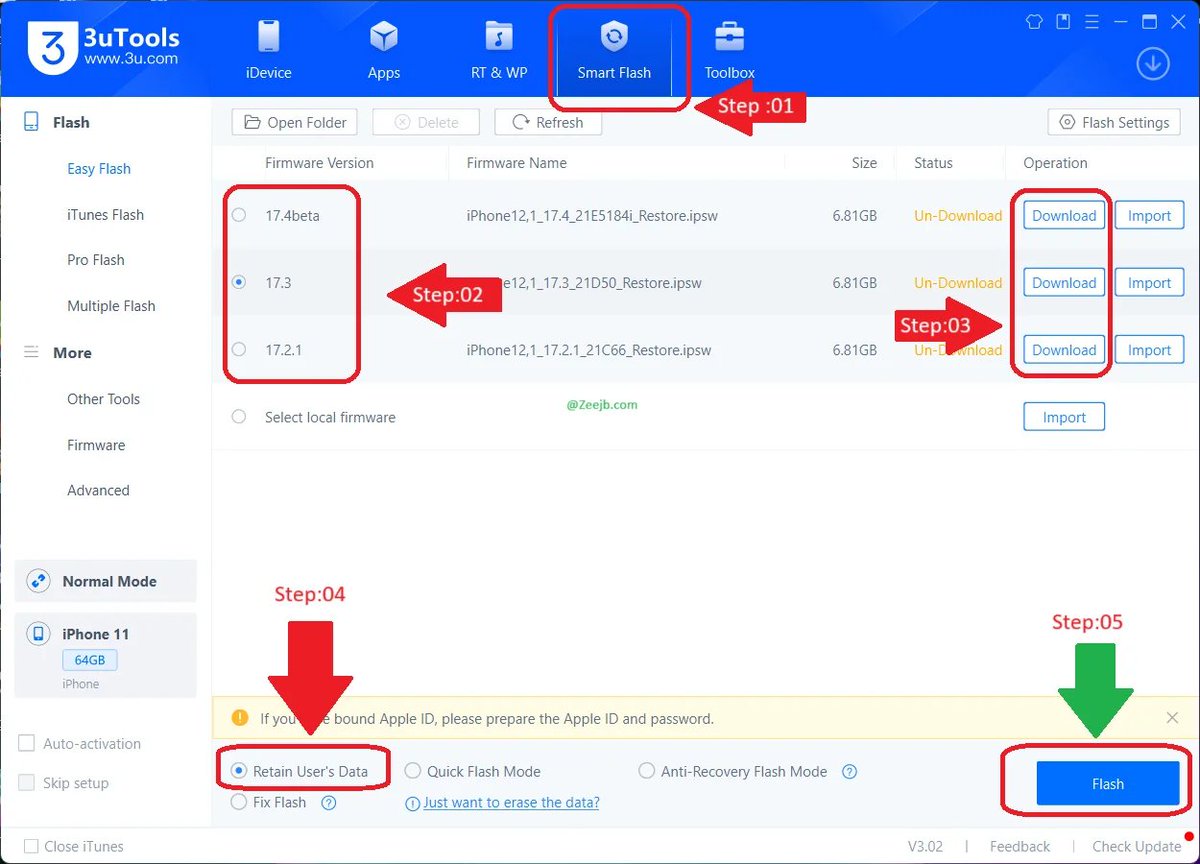Open Other Tools in the sidebar
The width and height of the screenshot is (1200, 864).
point(103,399)
